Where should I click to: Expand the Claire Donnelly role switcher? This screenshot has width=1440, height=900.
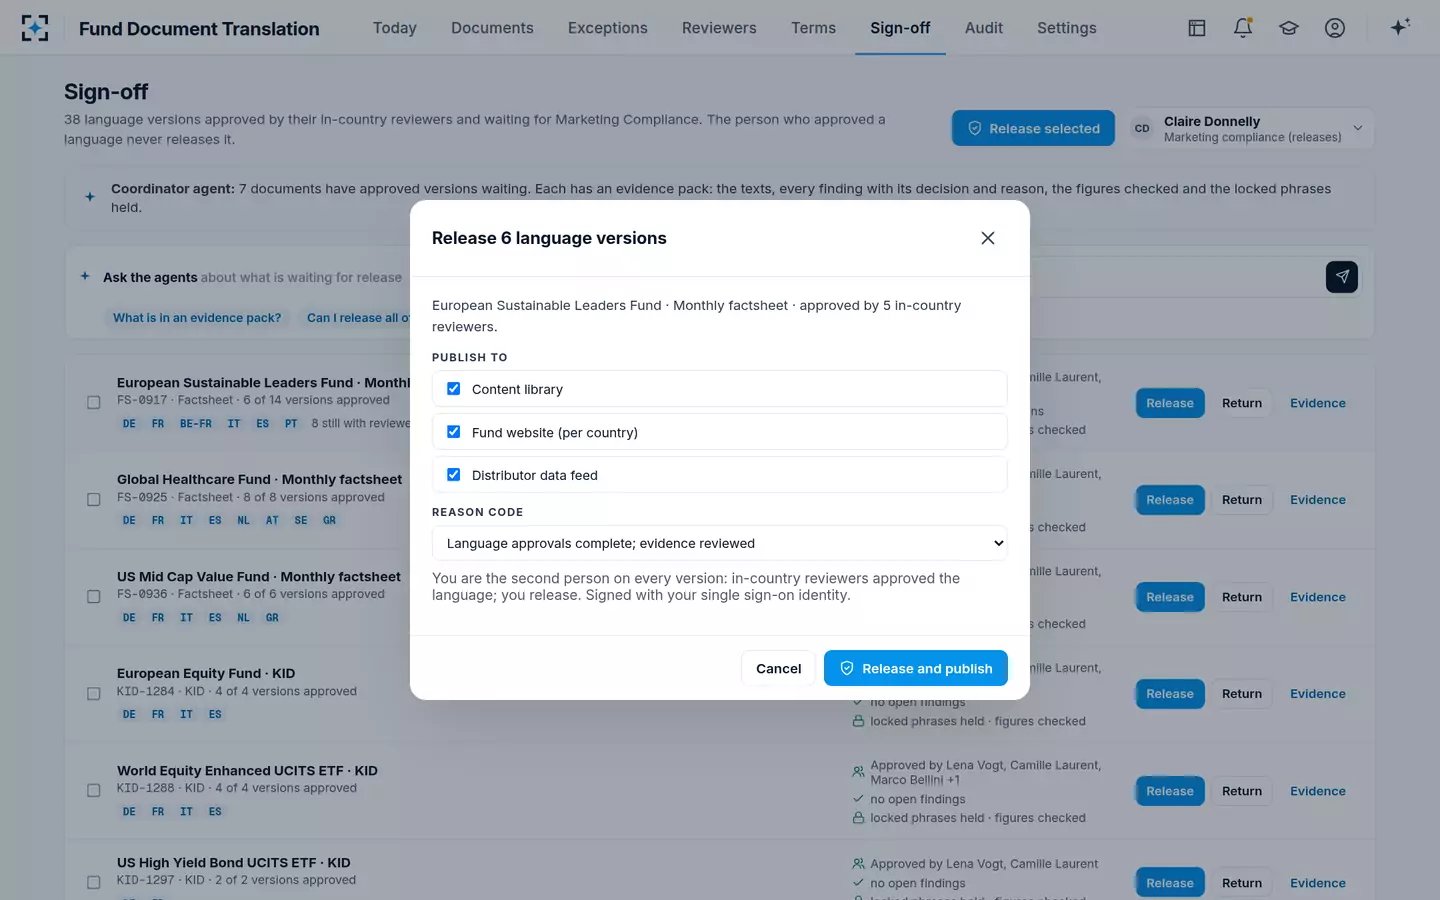pos(1250,129)
